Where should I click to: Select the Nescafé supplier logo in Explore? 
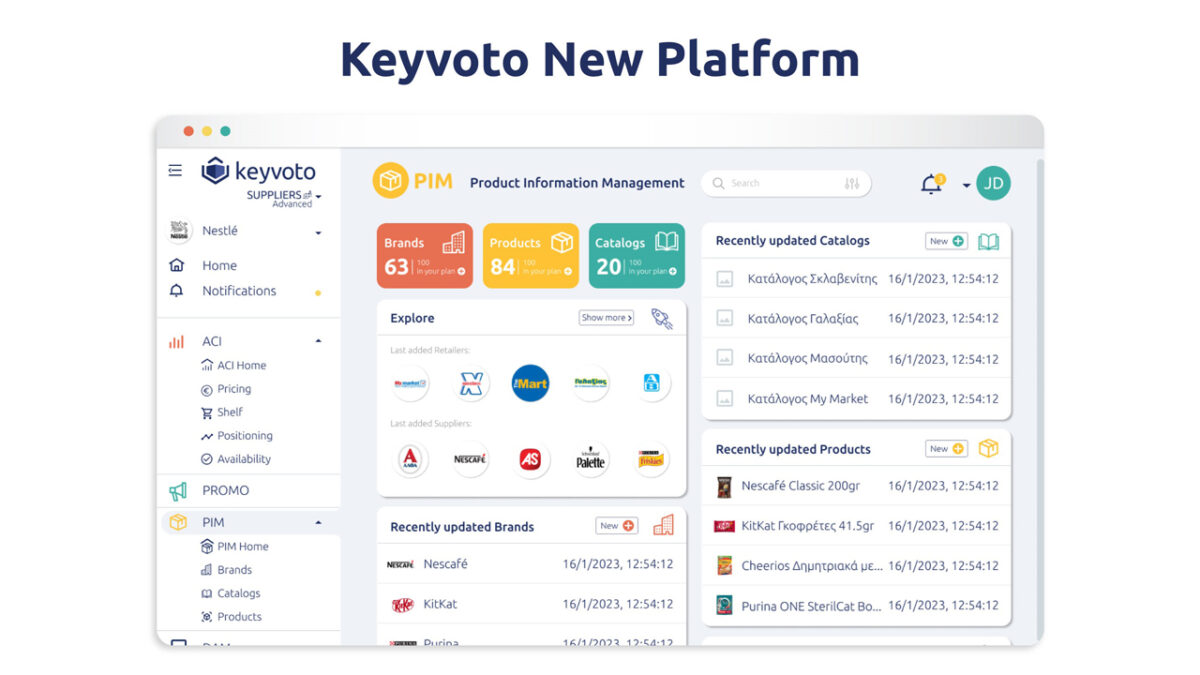click(x=470, y=459)
